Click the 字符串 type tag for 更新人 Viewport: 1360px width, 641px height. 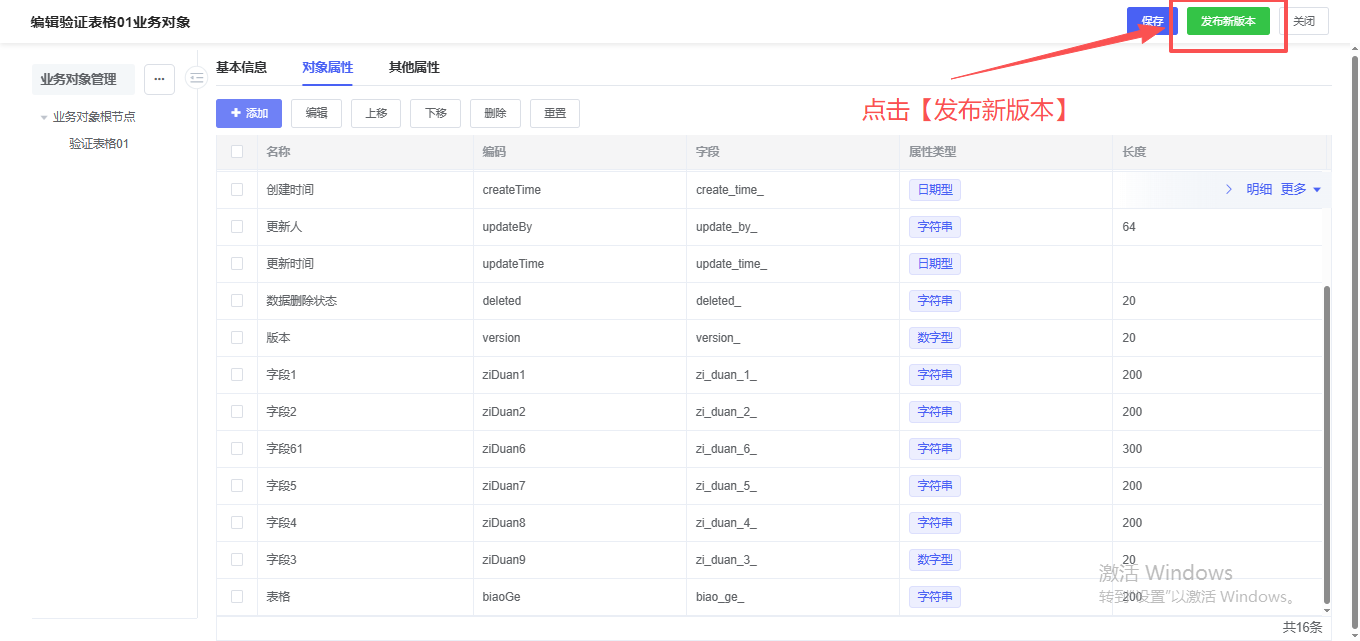pos(934,227)
